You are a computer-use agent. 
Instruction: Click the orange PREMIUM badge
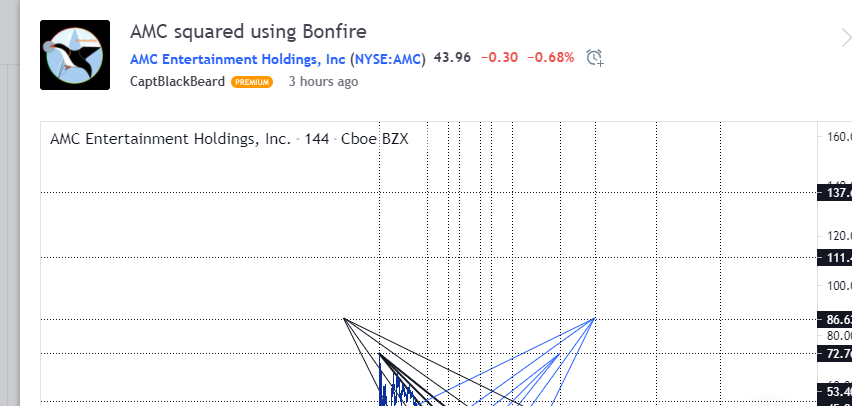point(252,82)
